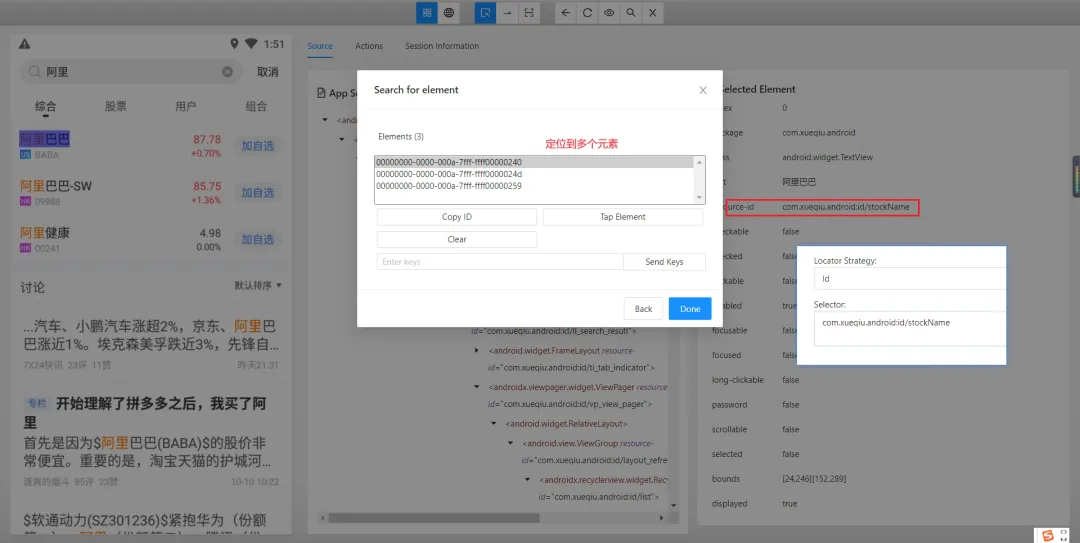
Task: Collapse the ViewPager vp_view_pager node
Action: click(477, 387)
